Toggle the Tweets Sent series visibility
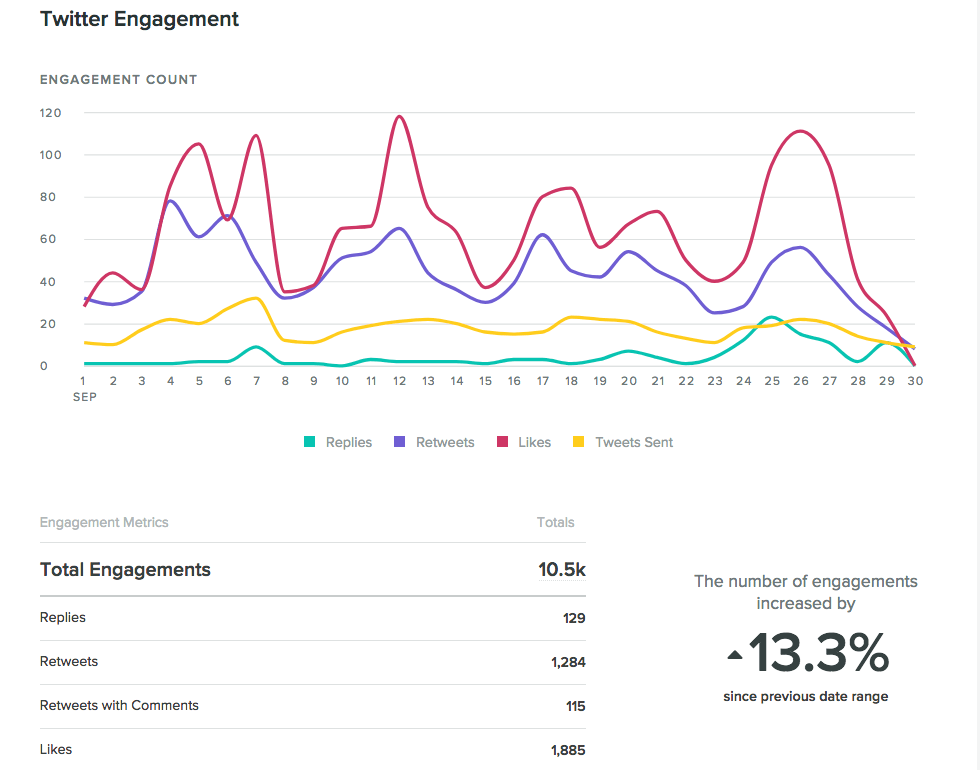The height and width of the screenshot is (770, 980). [x=623, y=441]
